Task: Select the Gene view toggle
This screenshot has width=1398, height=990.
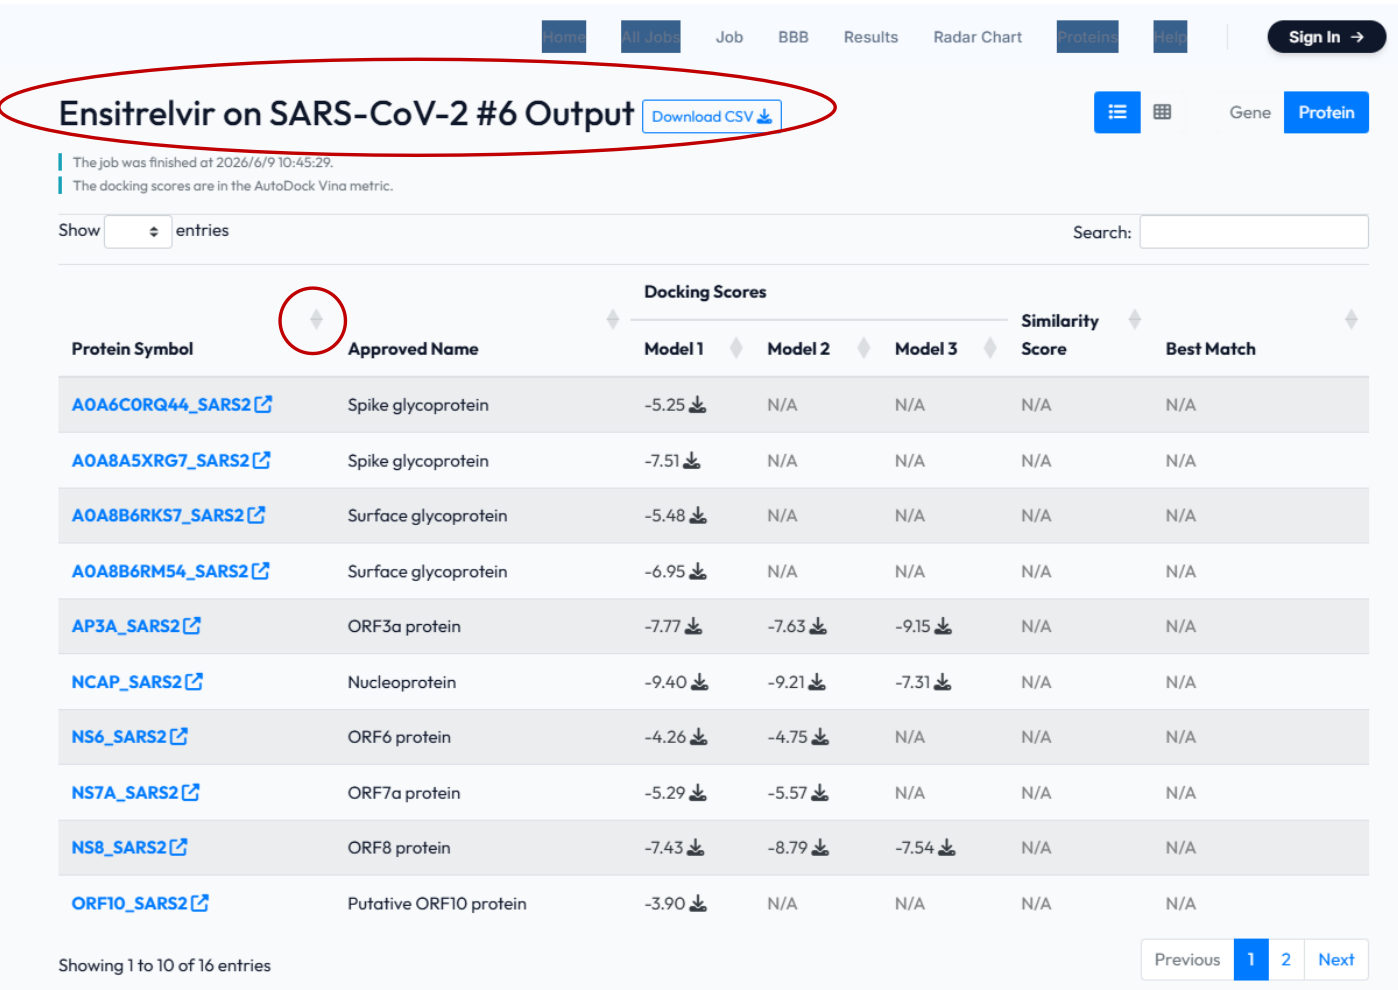Action: (x=1250, y=112)
